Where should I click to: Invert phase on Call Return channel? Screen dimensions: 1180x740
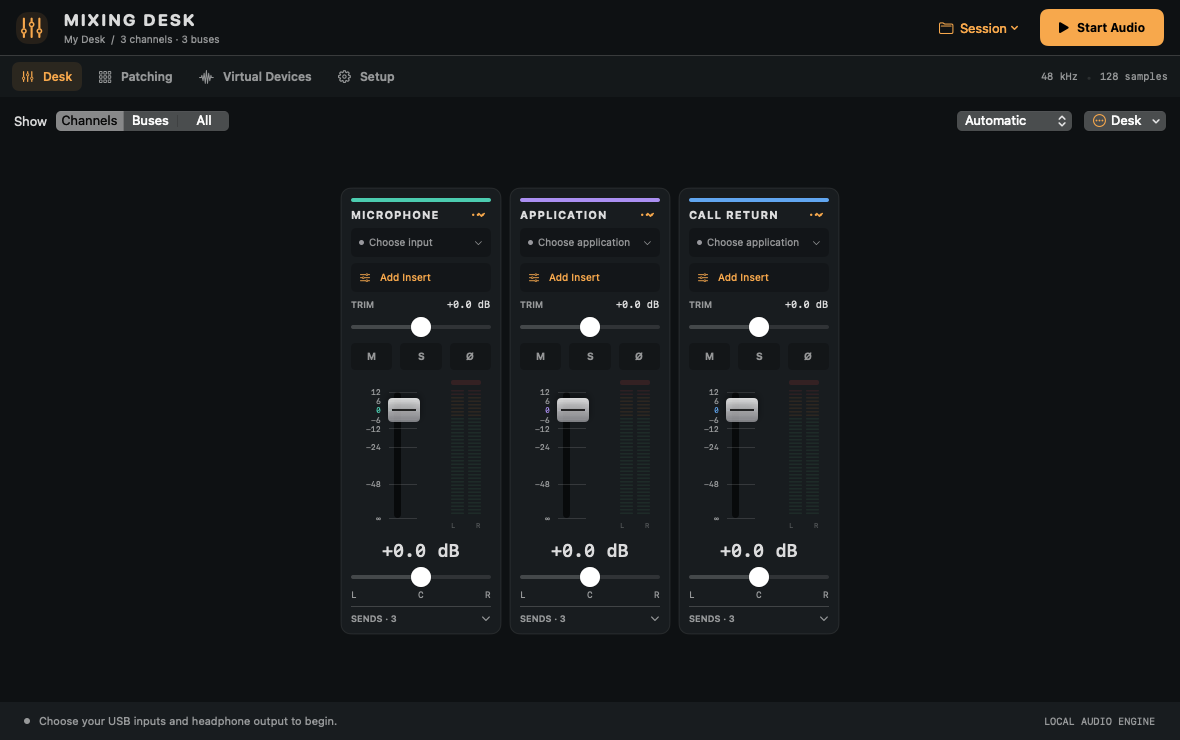pyautogui.click(x=807, y=356)
